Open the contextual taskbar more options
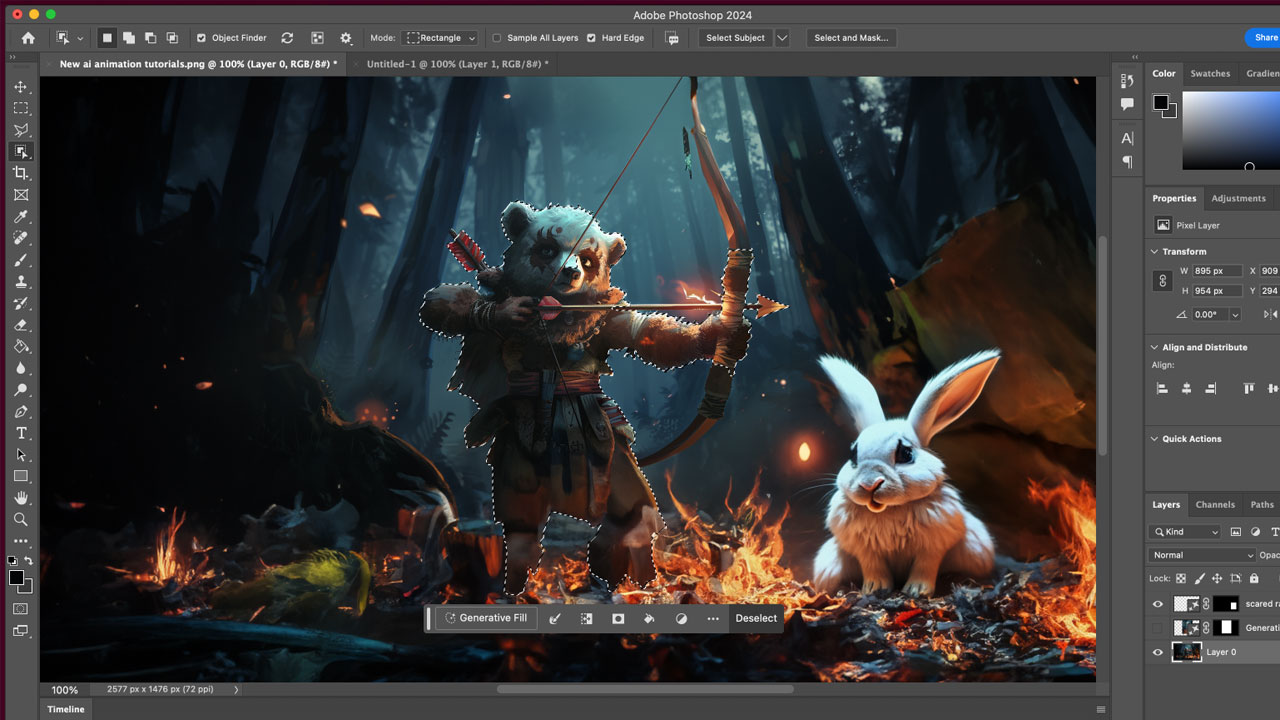Viewport: 1280px width, 720px height. tap(713, 618)
